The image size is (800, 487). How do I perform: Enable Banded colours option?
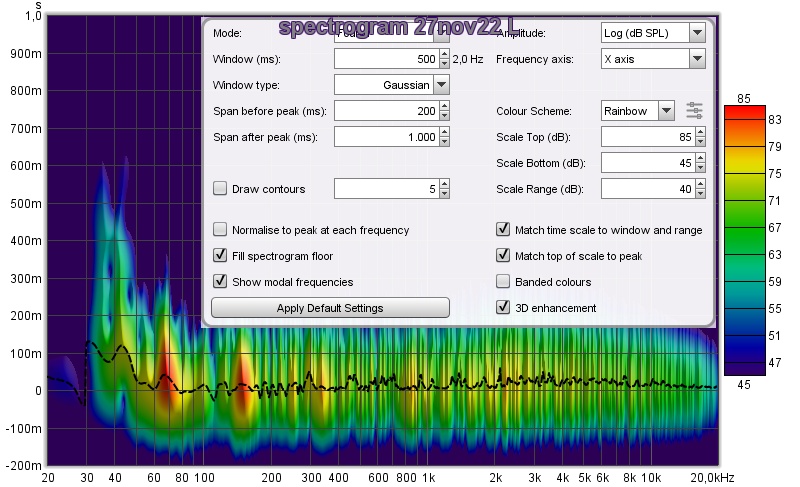(x=504, y=282)
